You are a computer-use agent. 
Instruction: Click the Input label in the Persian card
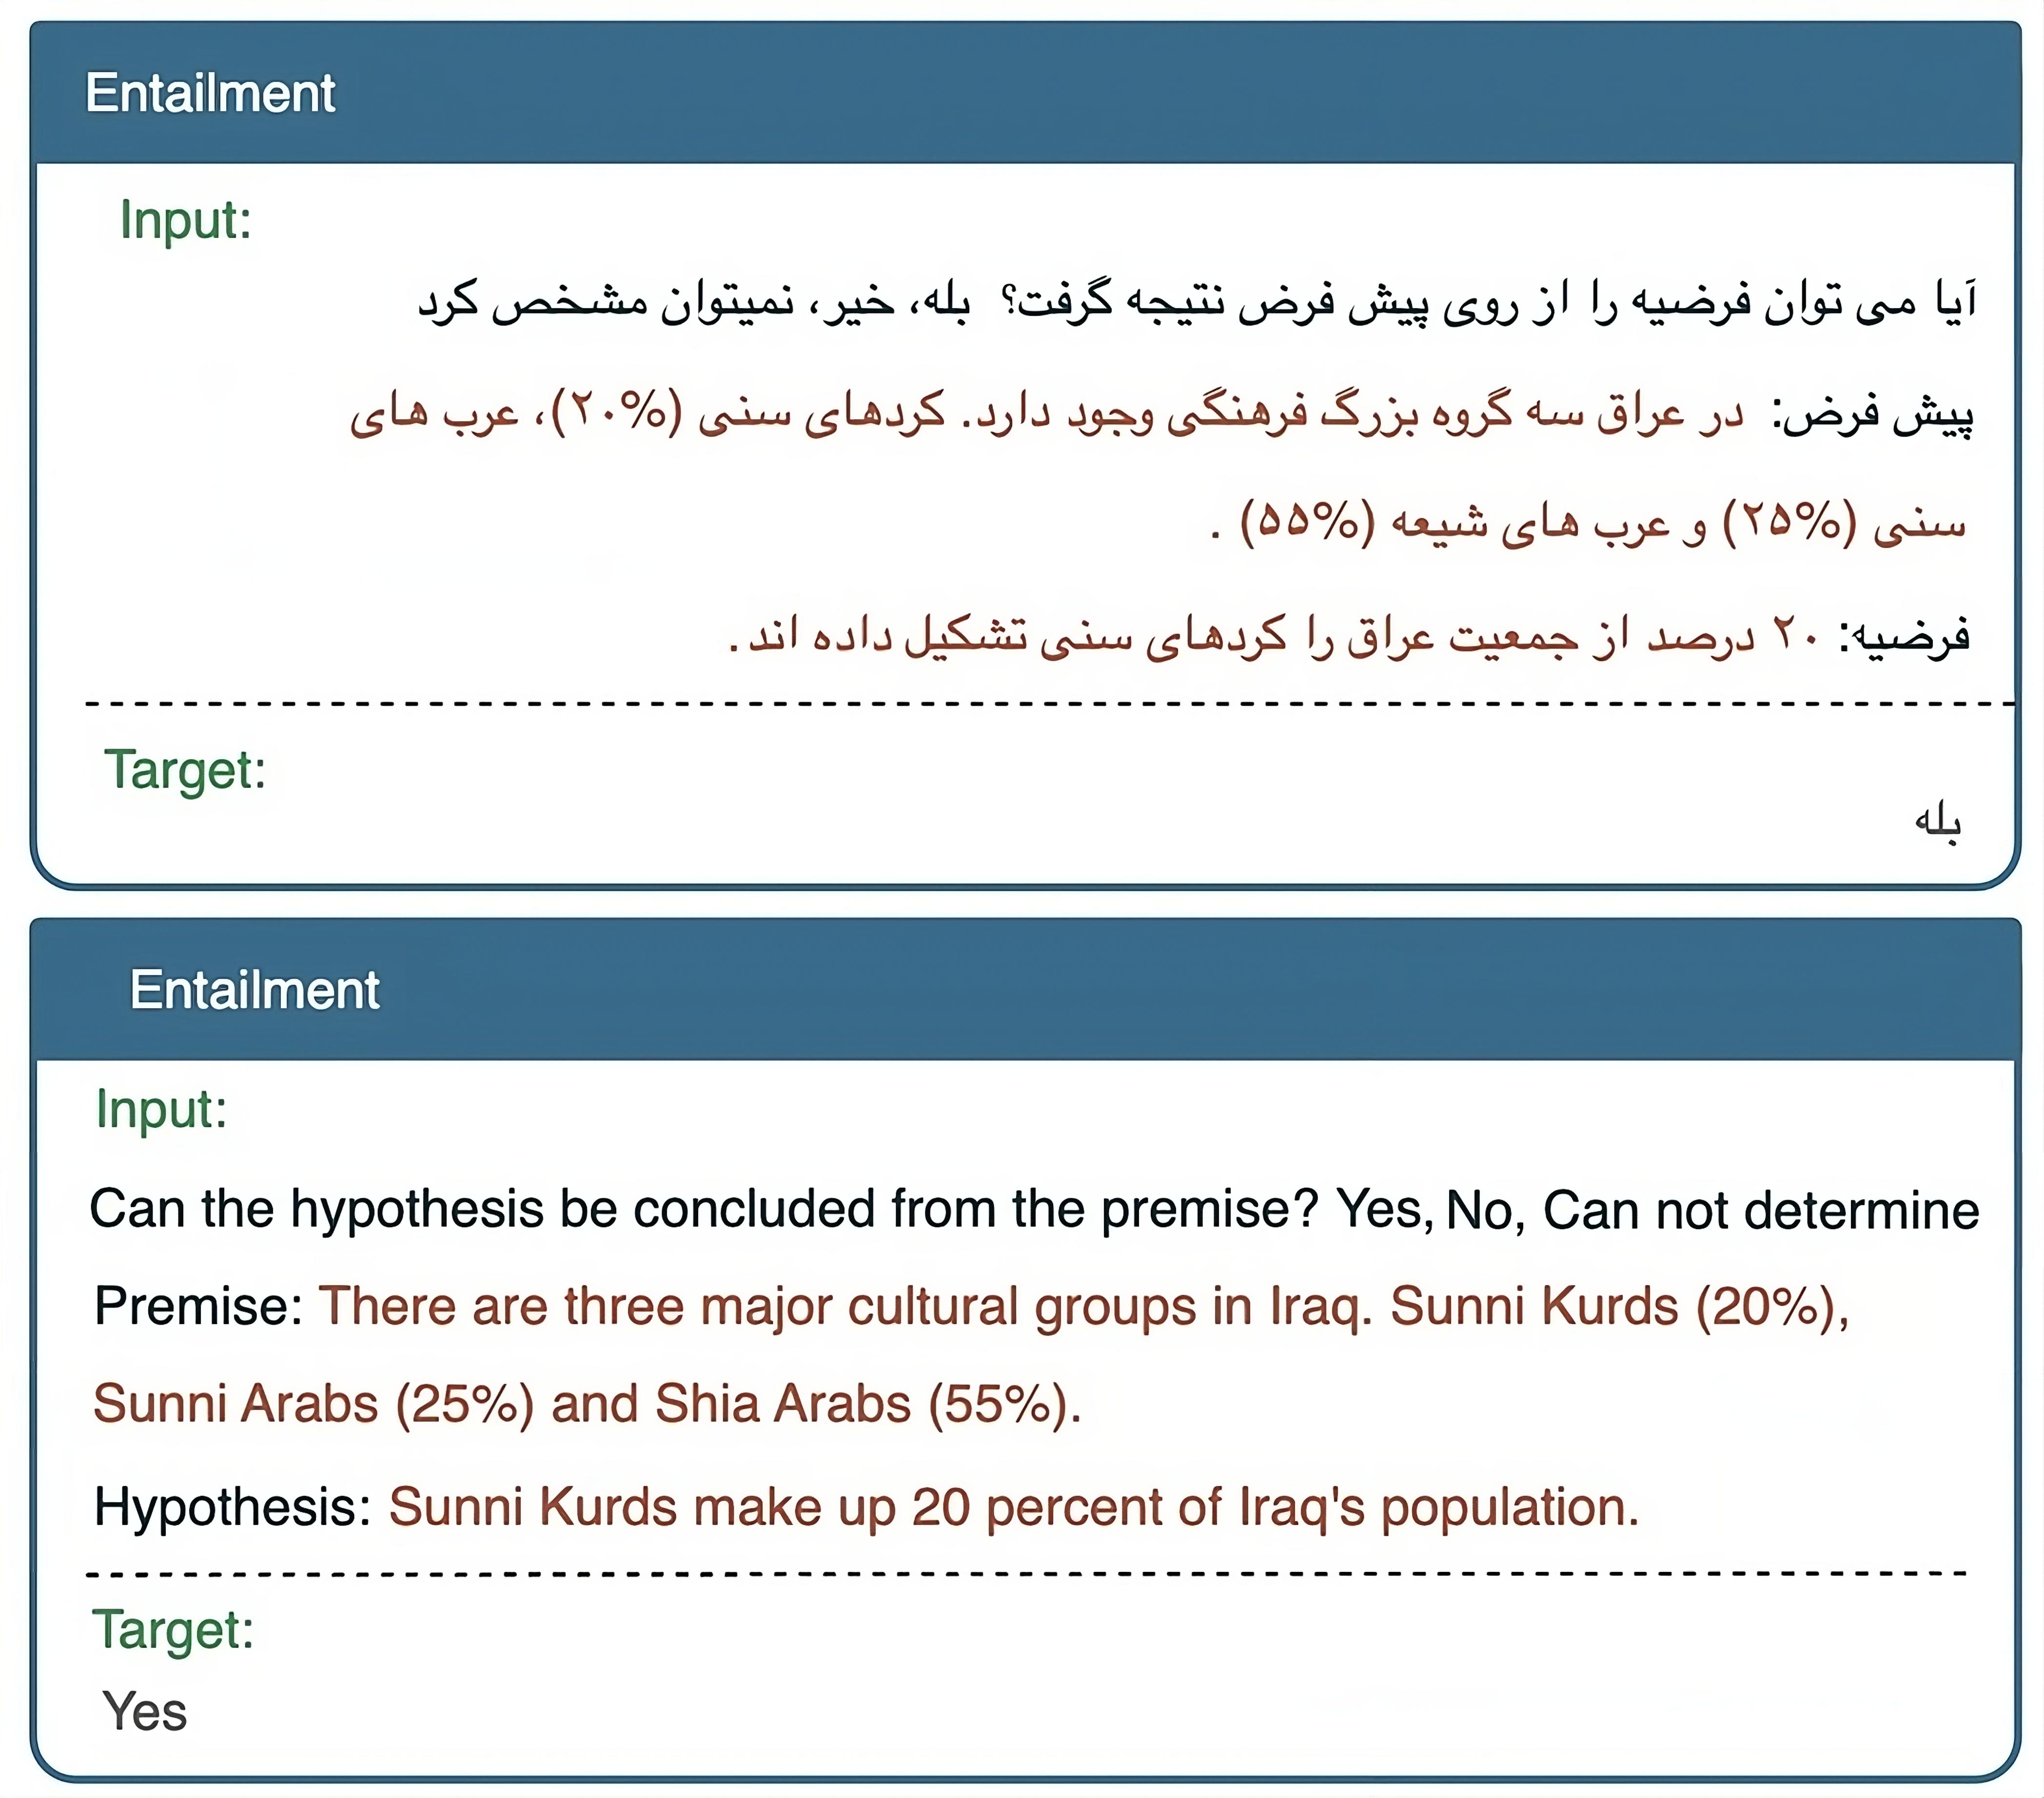point(186,221)
